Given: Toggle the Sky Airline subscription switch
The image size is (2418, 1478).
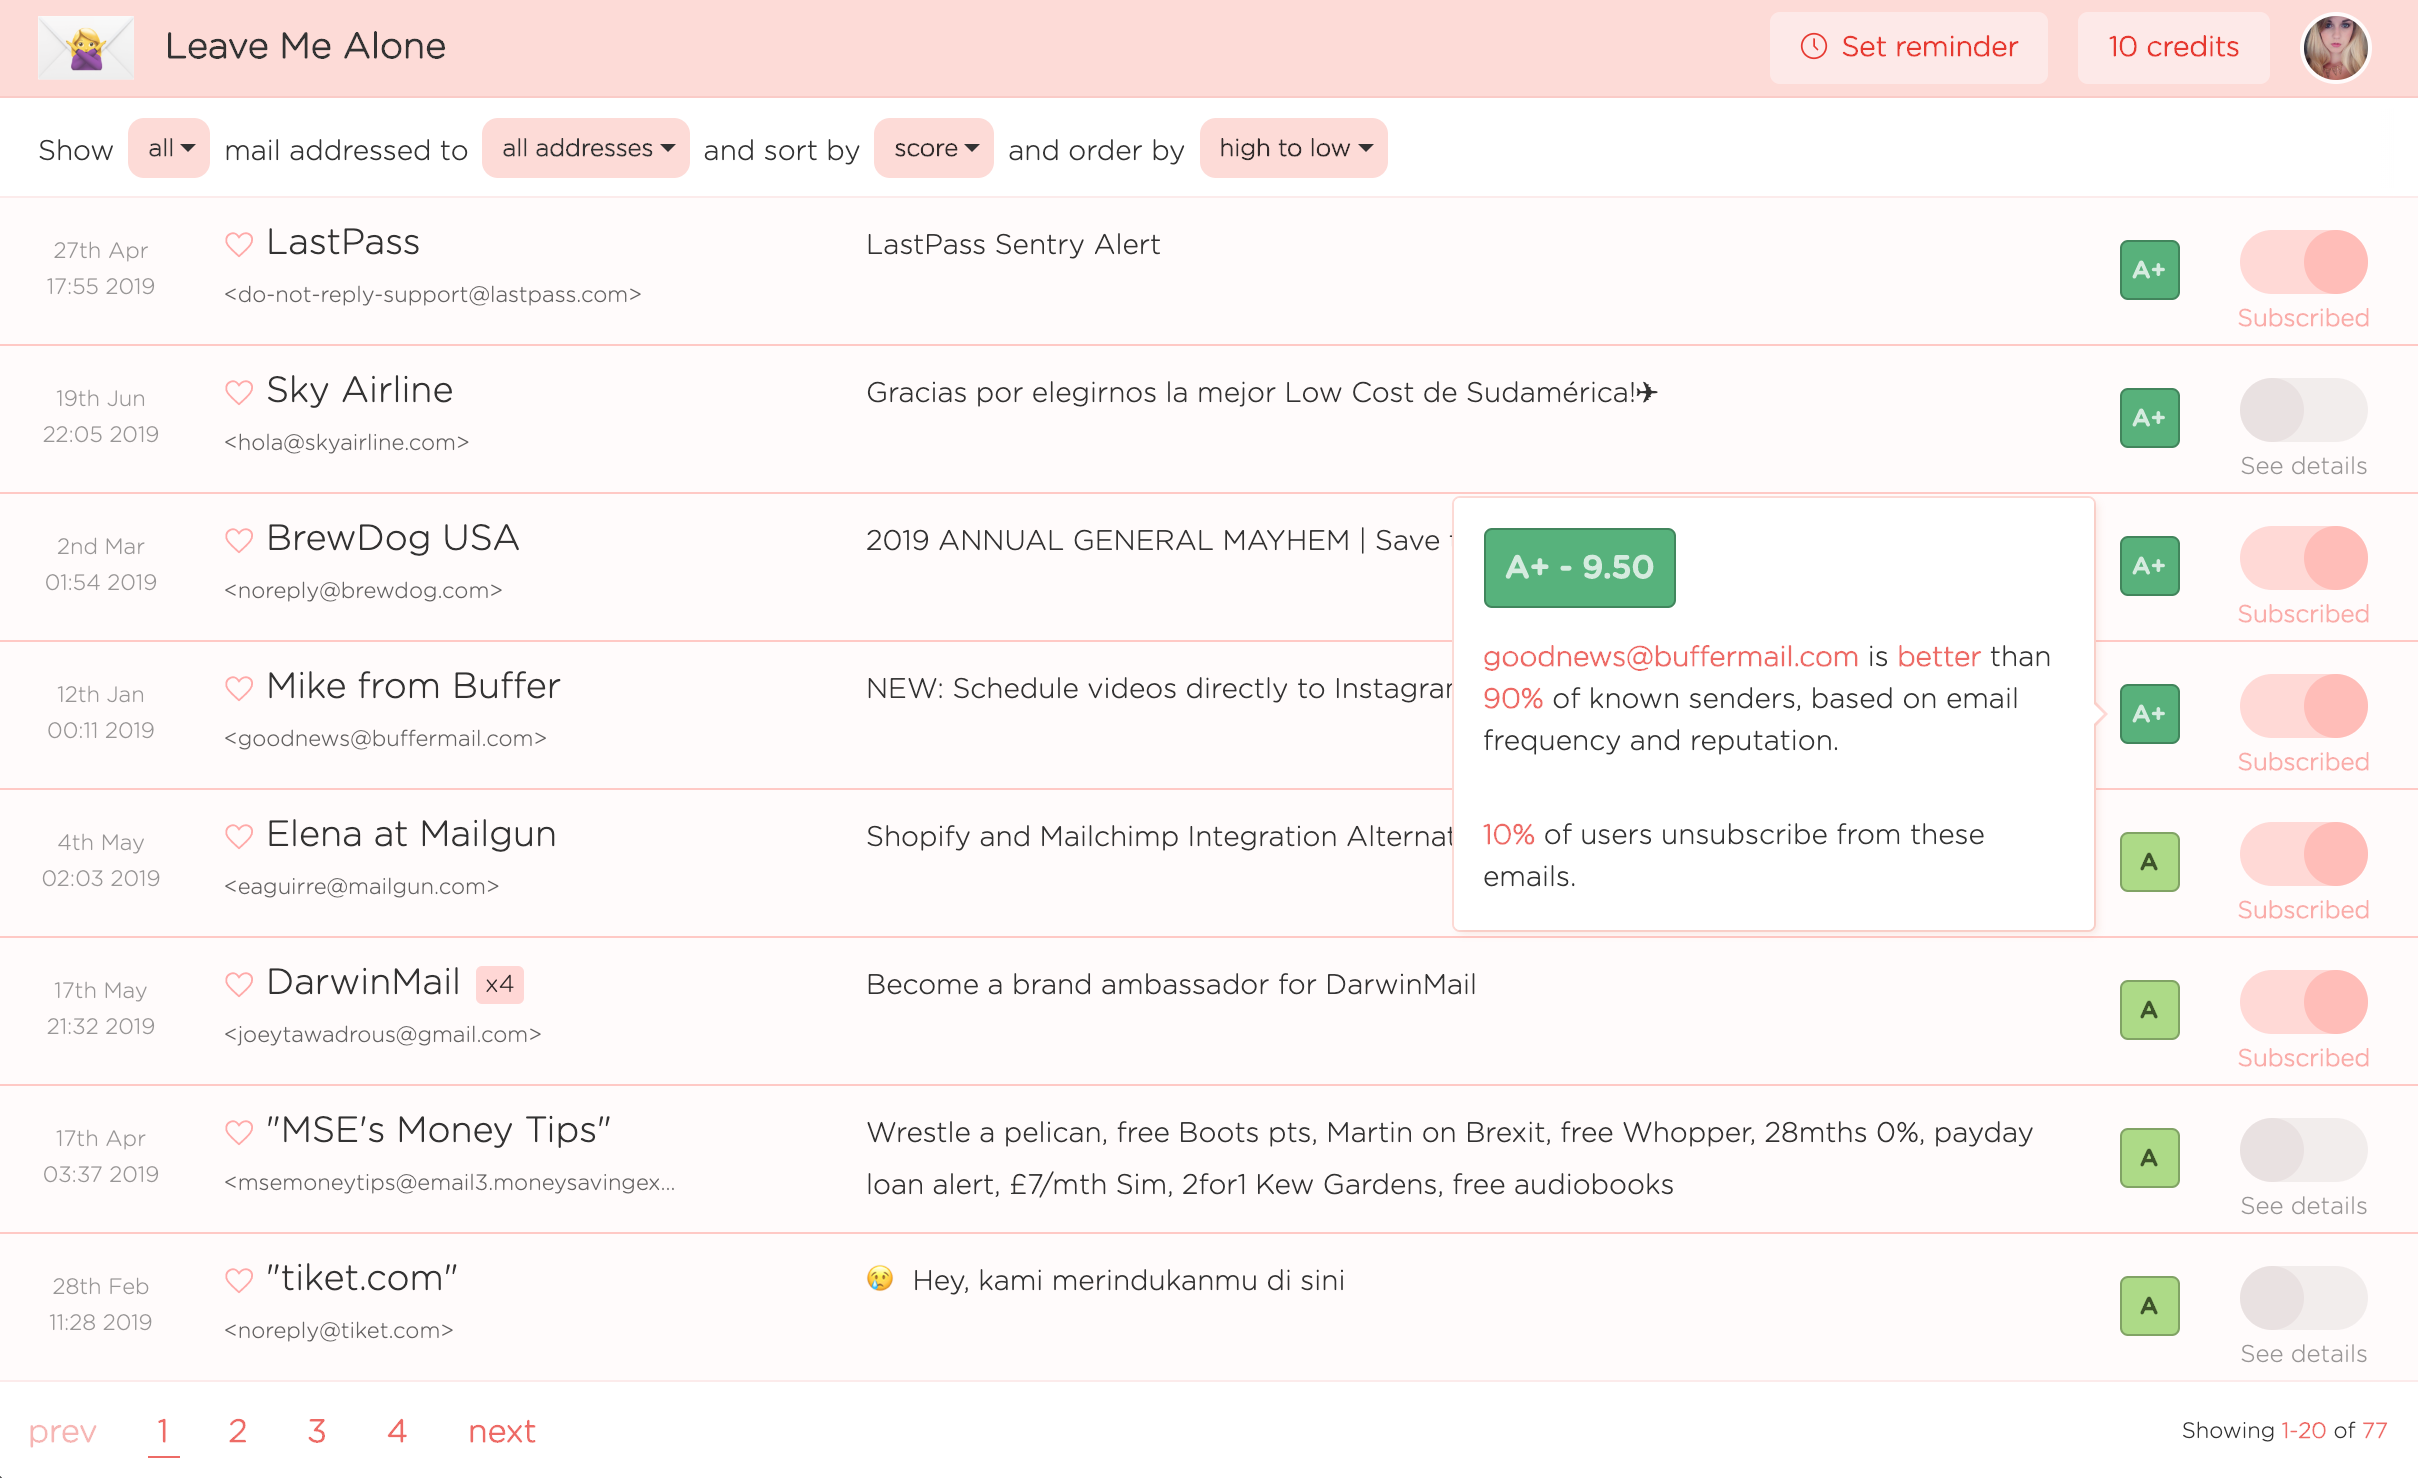Looking at the screenshot, I should point(2303,410).
